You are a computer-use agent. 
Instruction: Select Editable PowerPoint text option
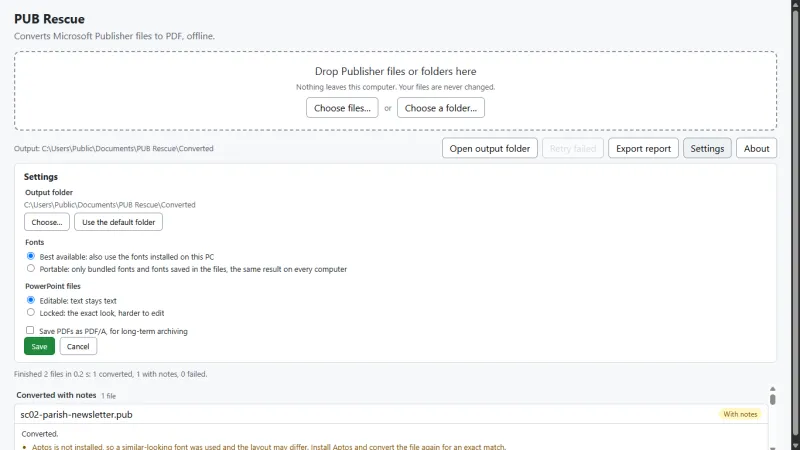pos(31,300)
